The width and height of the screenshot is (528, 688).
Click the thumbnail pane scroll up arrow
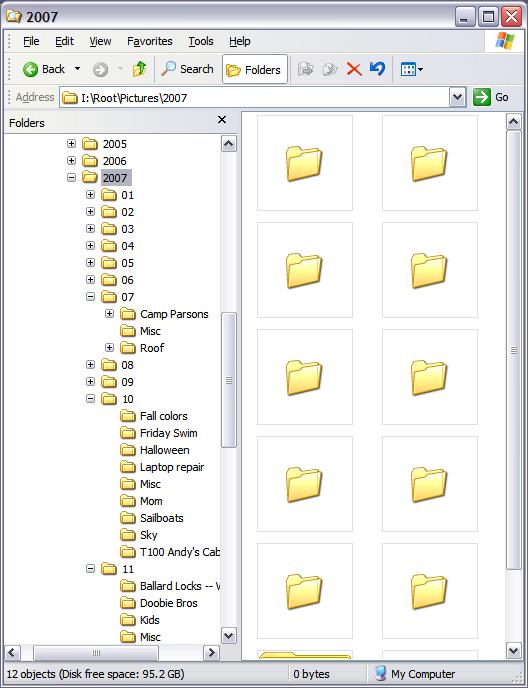(514, 121)
